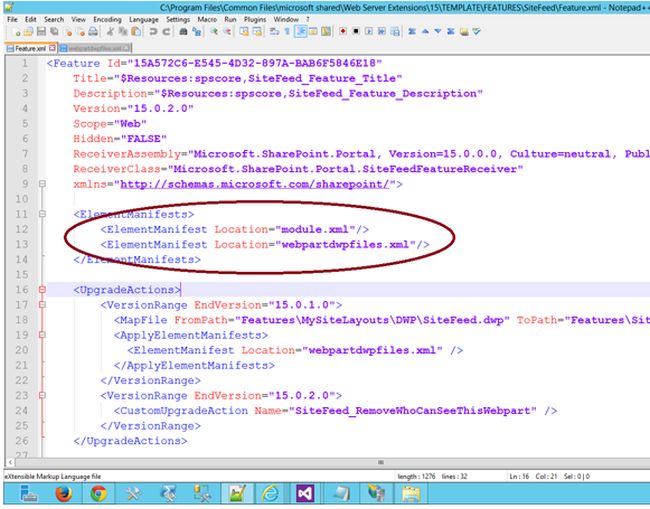The width and height of the screenshot is (650, 509).
Task: Click the Save recorded macro icon
Action: 395,32
